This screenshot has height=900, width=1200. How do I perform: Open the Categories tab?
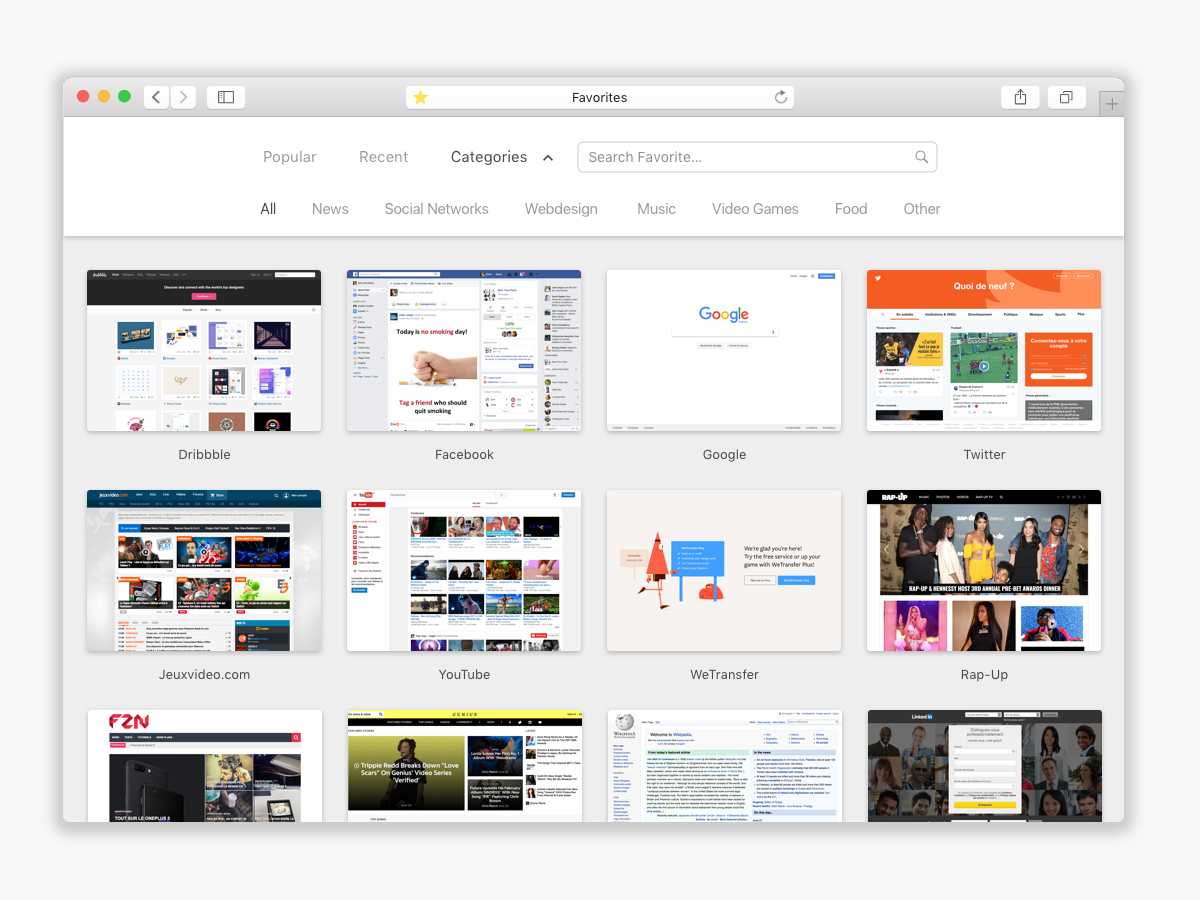tap(489, 157)
